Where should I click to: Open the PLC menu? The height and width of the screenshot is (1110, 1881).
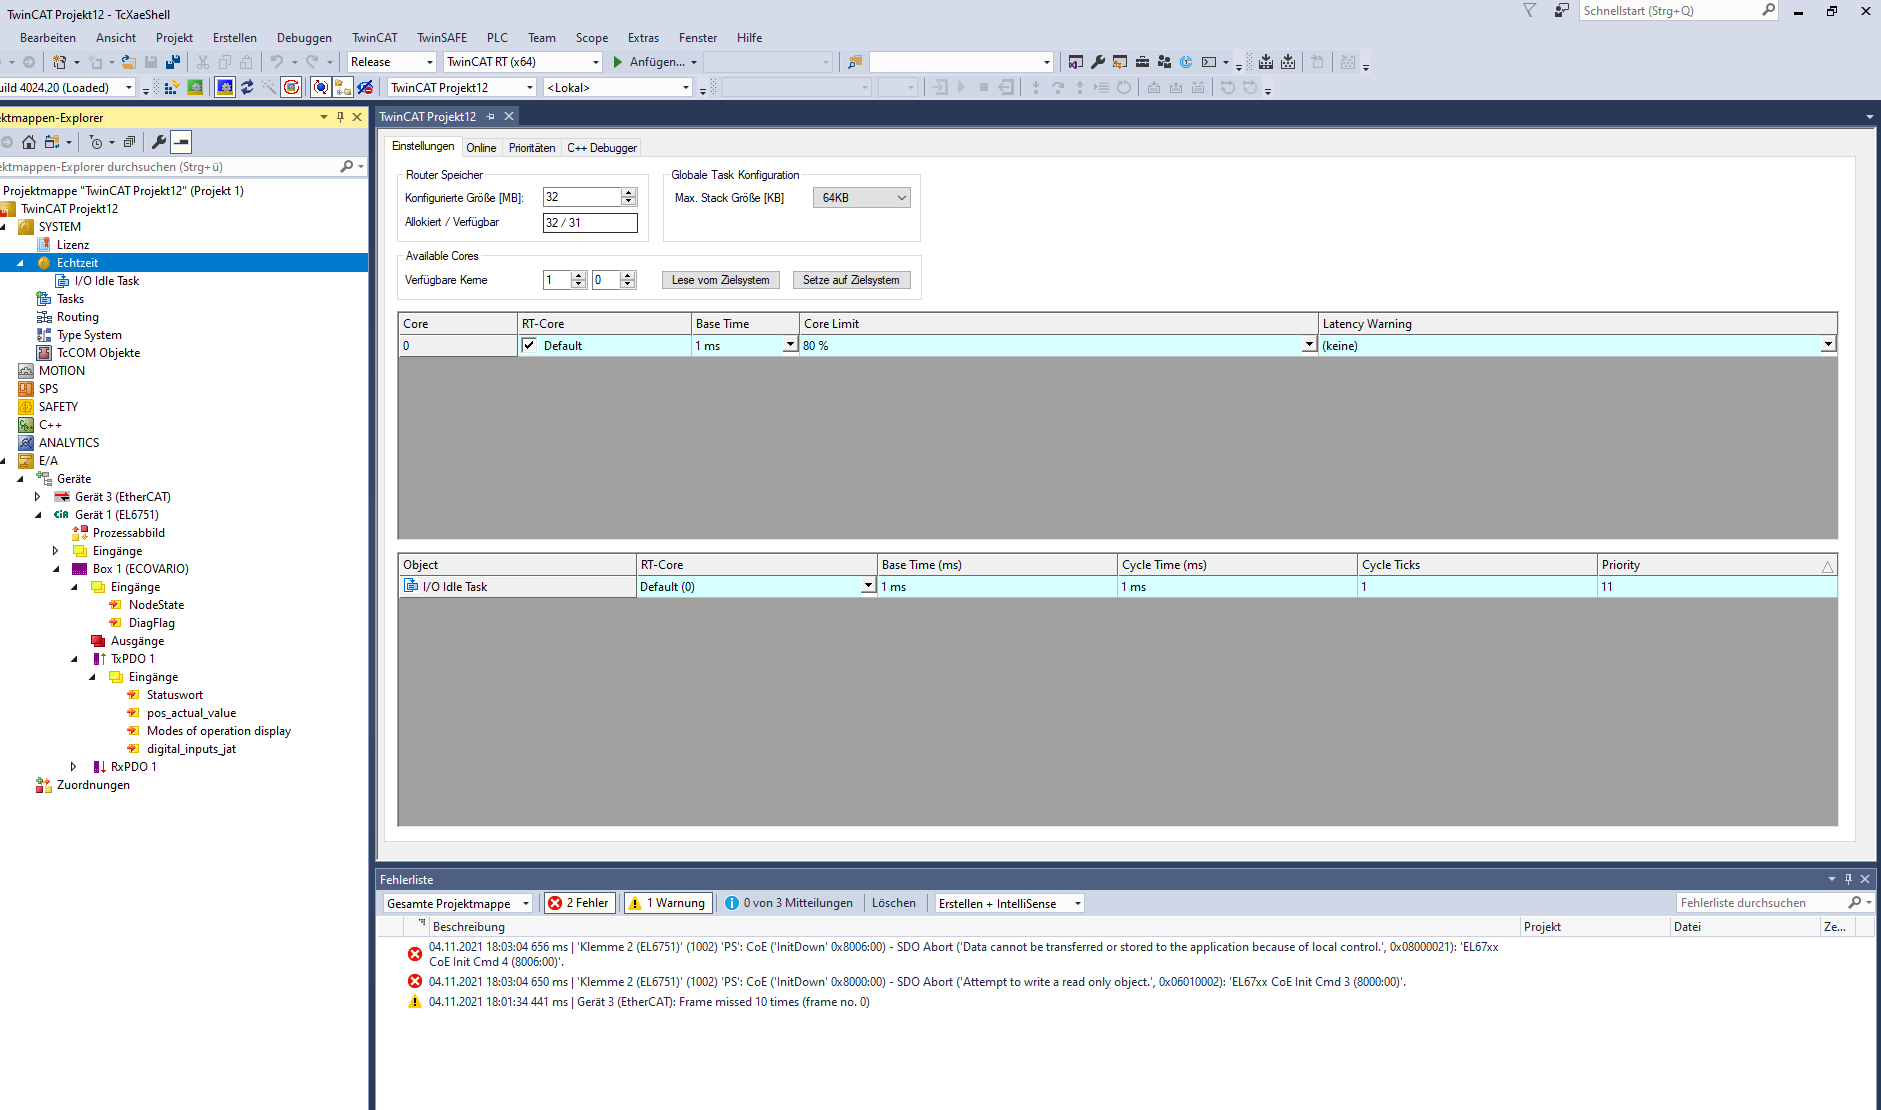[x=497, y=38]
